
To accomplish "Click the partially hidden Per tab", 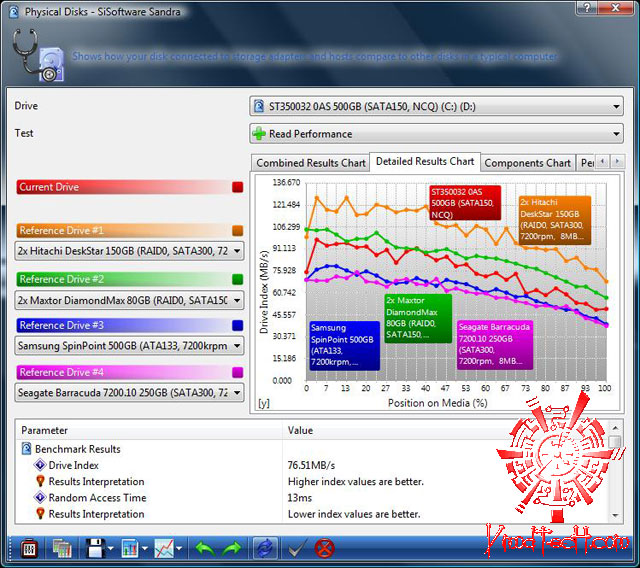I will tap(586, 163).
